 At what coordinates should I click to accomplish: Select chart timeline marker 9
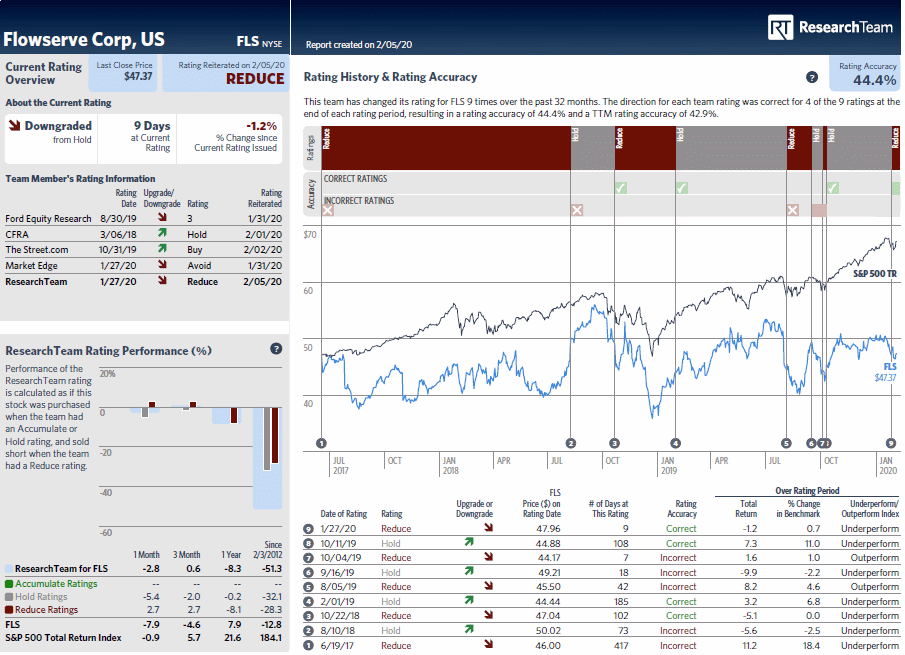click(x=891, y=443)
